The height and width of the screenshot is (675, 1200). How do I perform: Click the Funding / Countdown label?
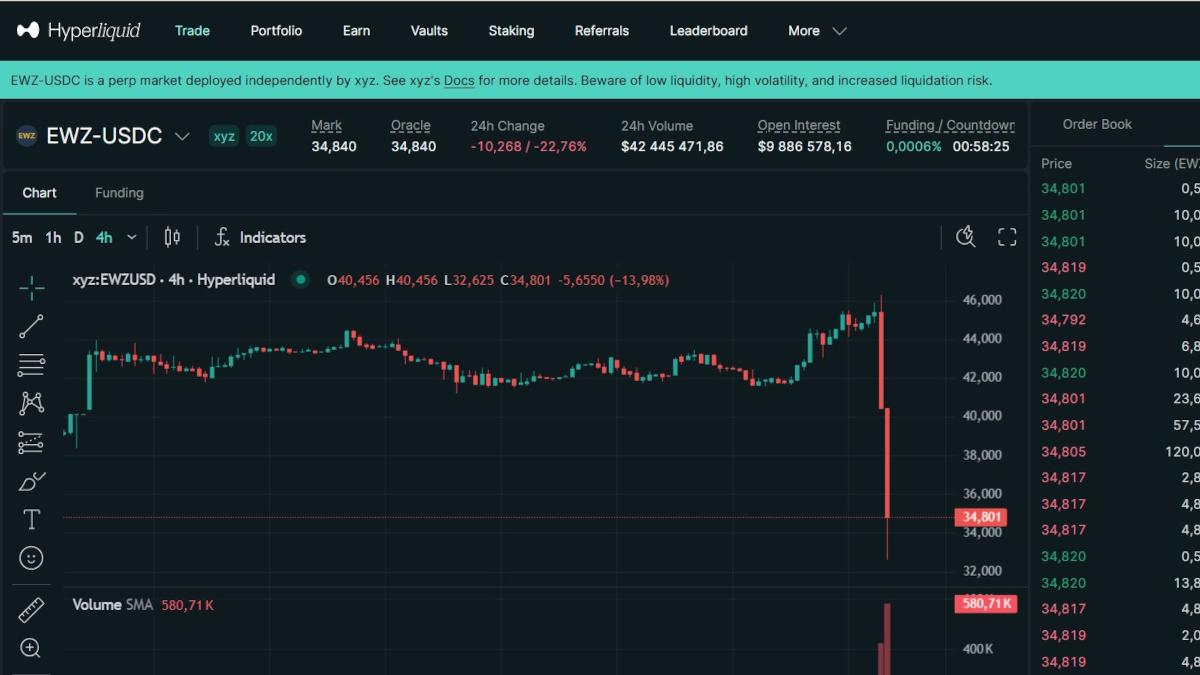(950, 126)
